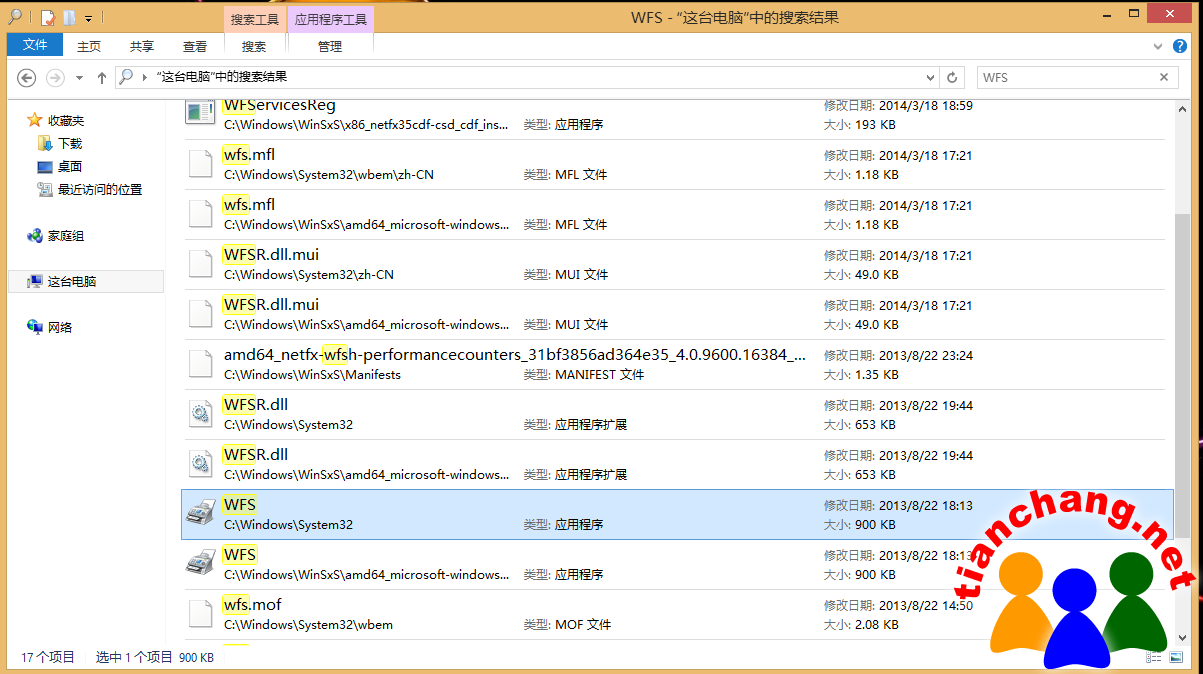Click the 网络 network icon
1203x674 pixels.
point(35,327)
